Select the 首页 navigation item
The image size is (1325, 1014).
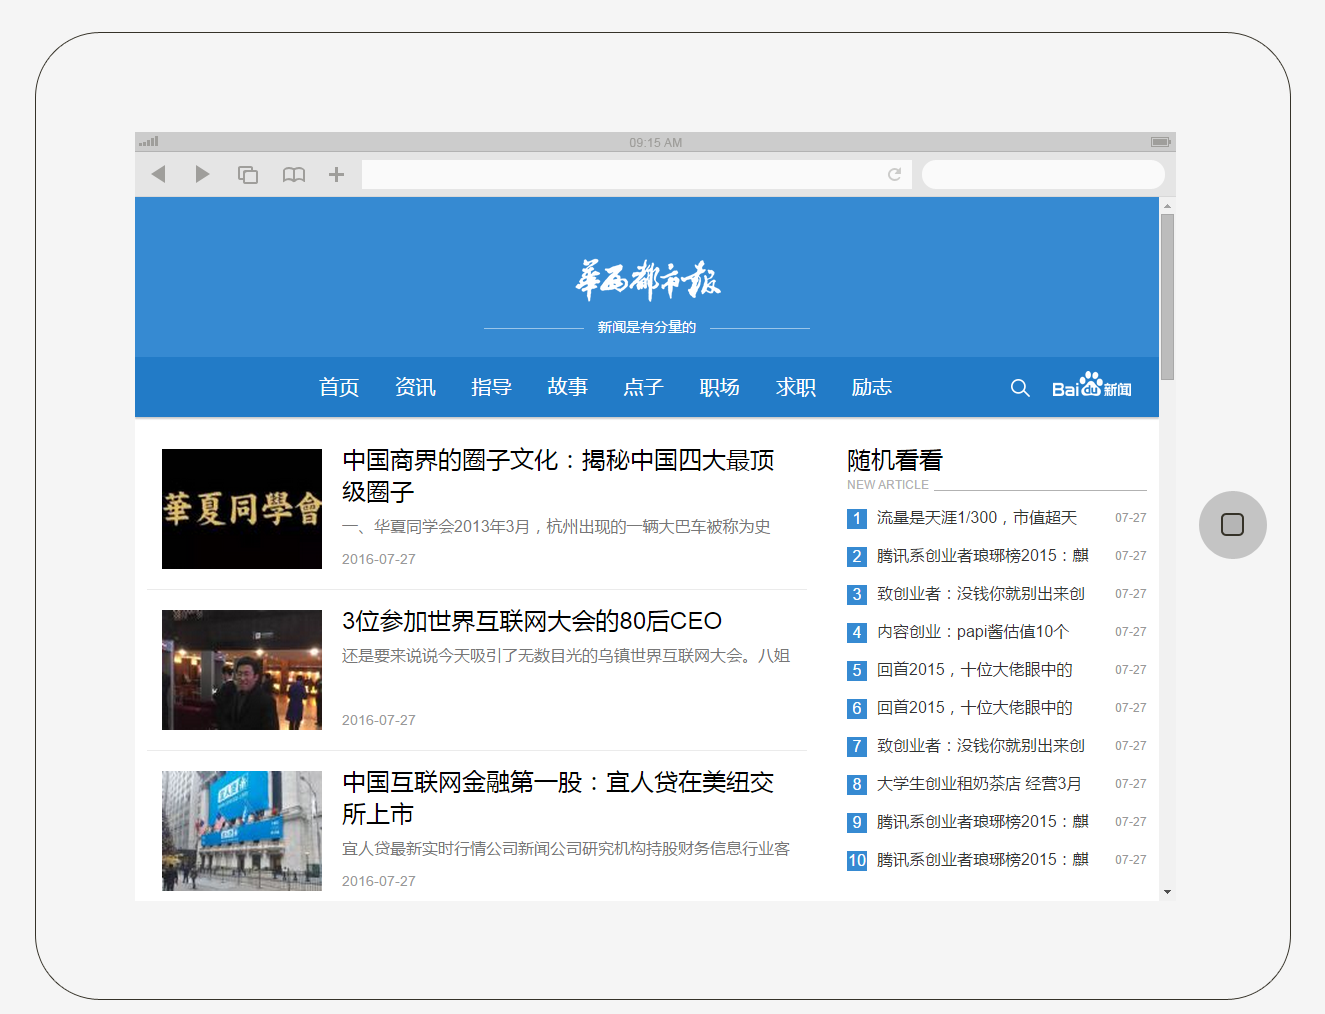[338, 388]
